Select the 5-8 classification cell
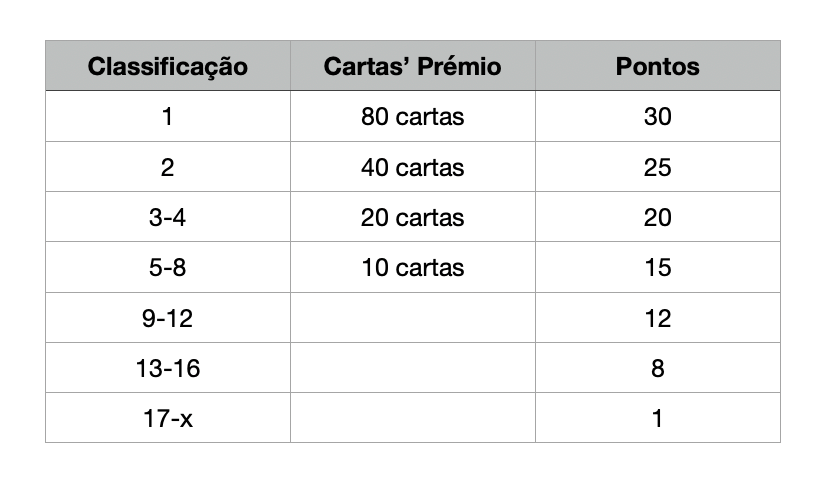 [167, 267]
